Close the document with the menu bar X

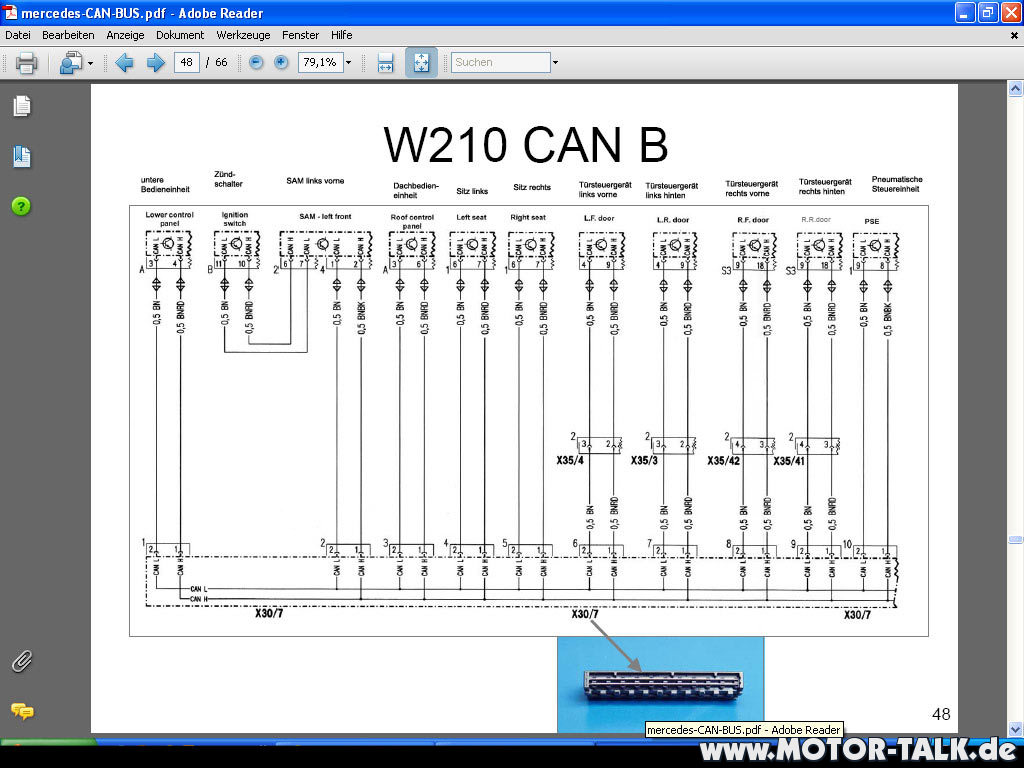[x=1014, y=36]
